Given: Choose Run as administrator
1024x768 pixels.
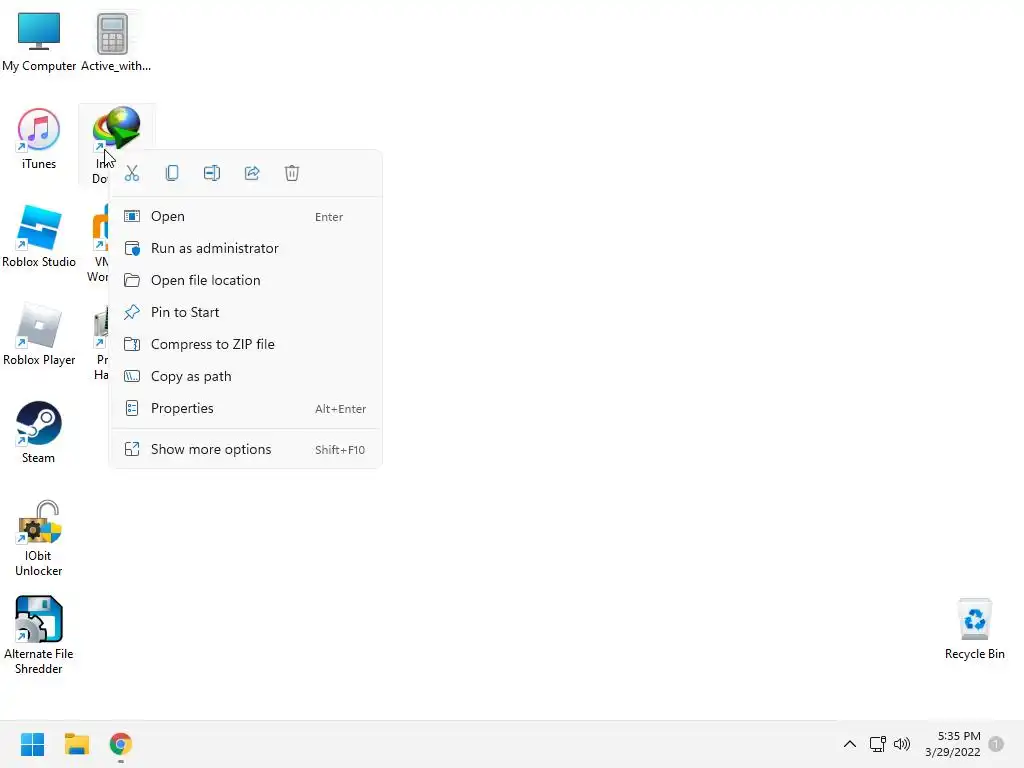Looking at the screenshot, I should (246, 248).
